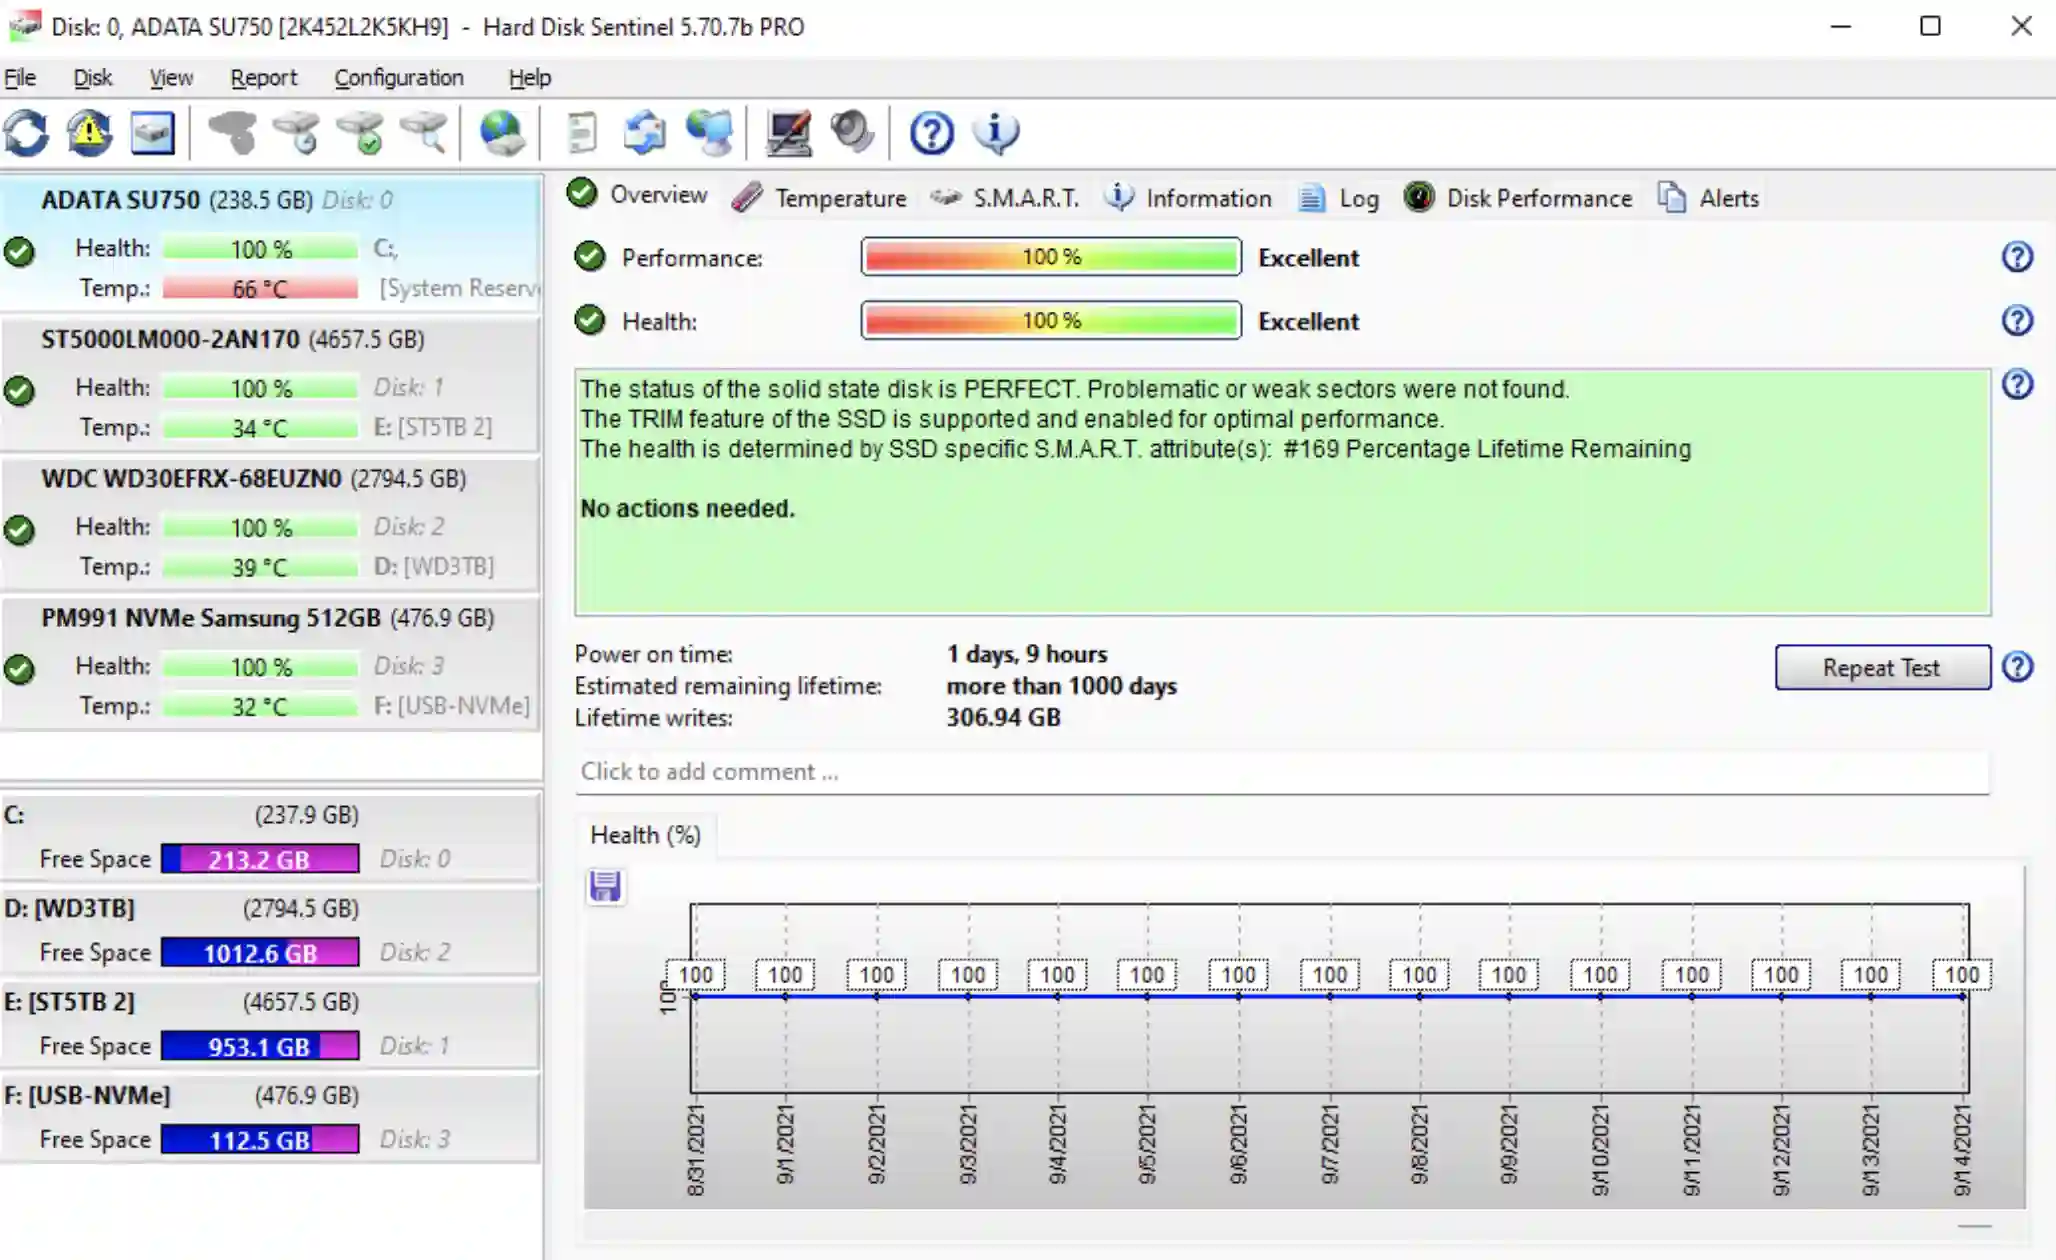
Task: Click the 1012.6 GB free space bar
Action: point(260,953)
